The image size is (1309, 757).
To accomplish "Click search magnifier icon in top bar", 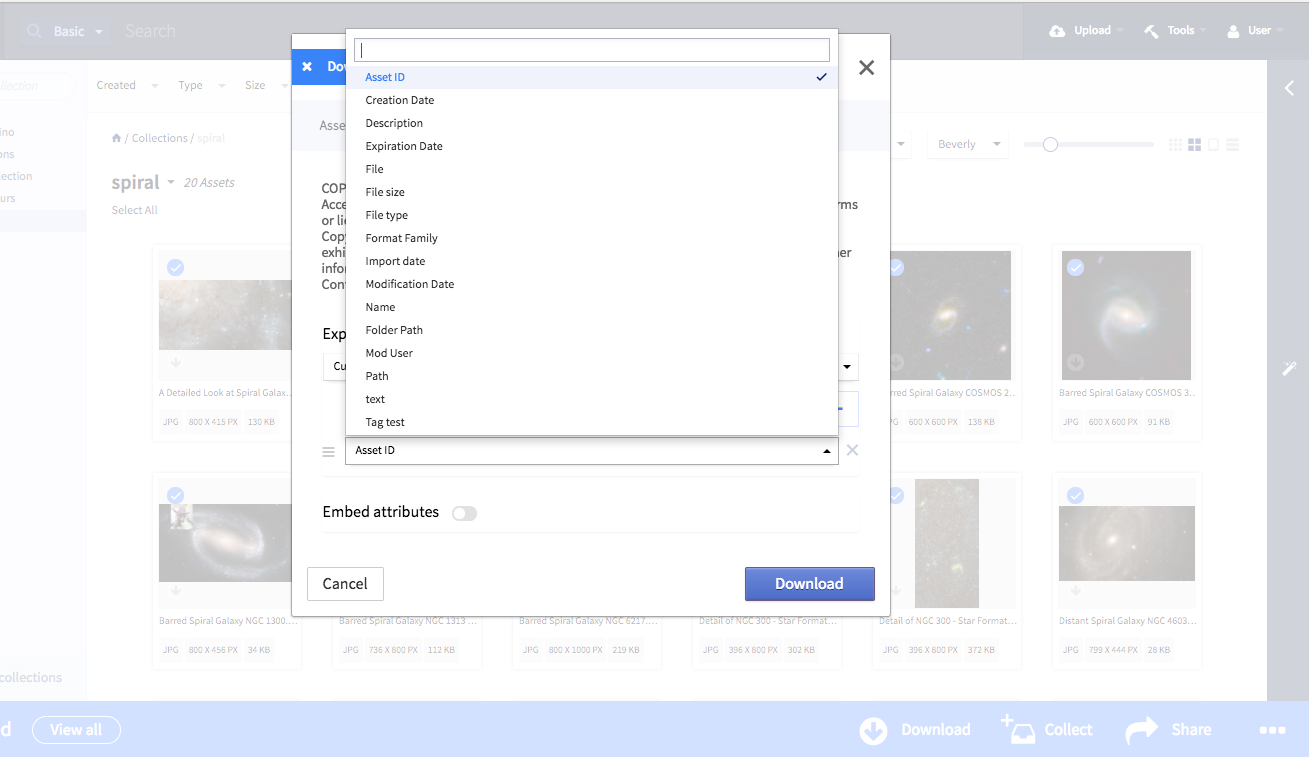I will click(x=35, y=32).
